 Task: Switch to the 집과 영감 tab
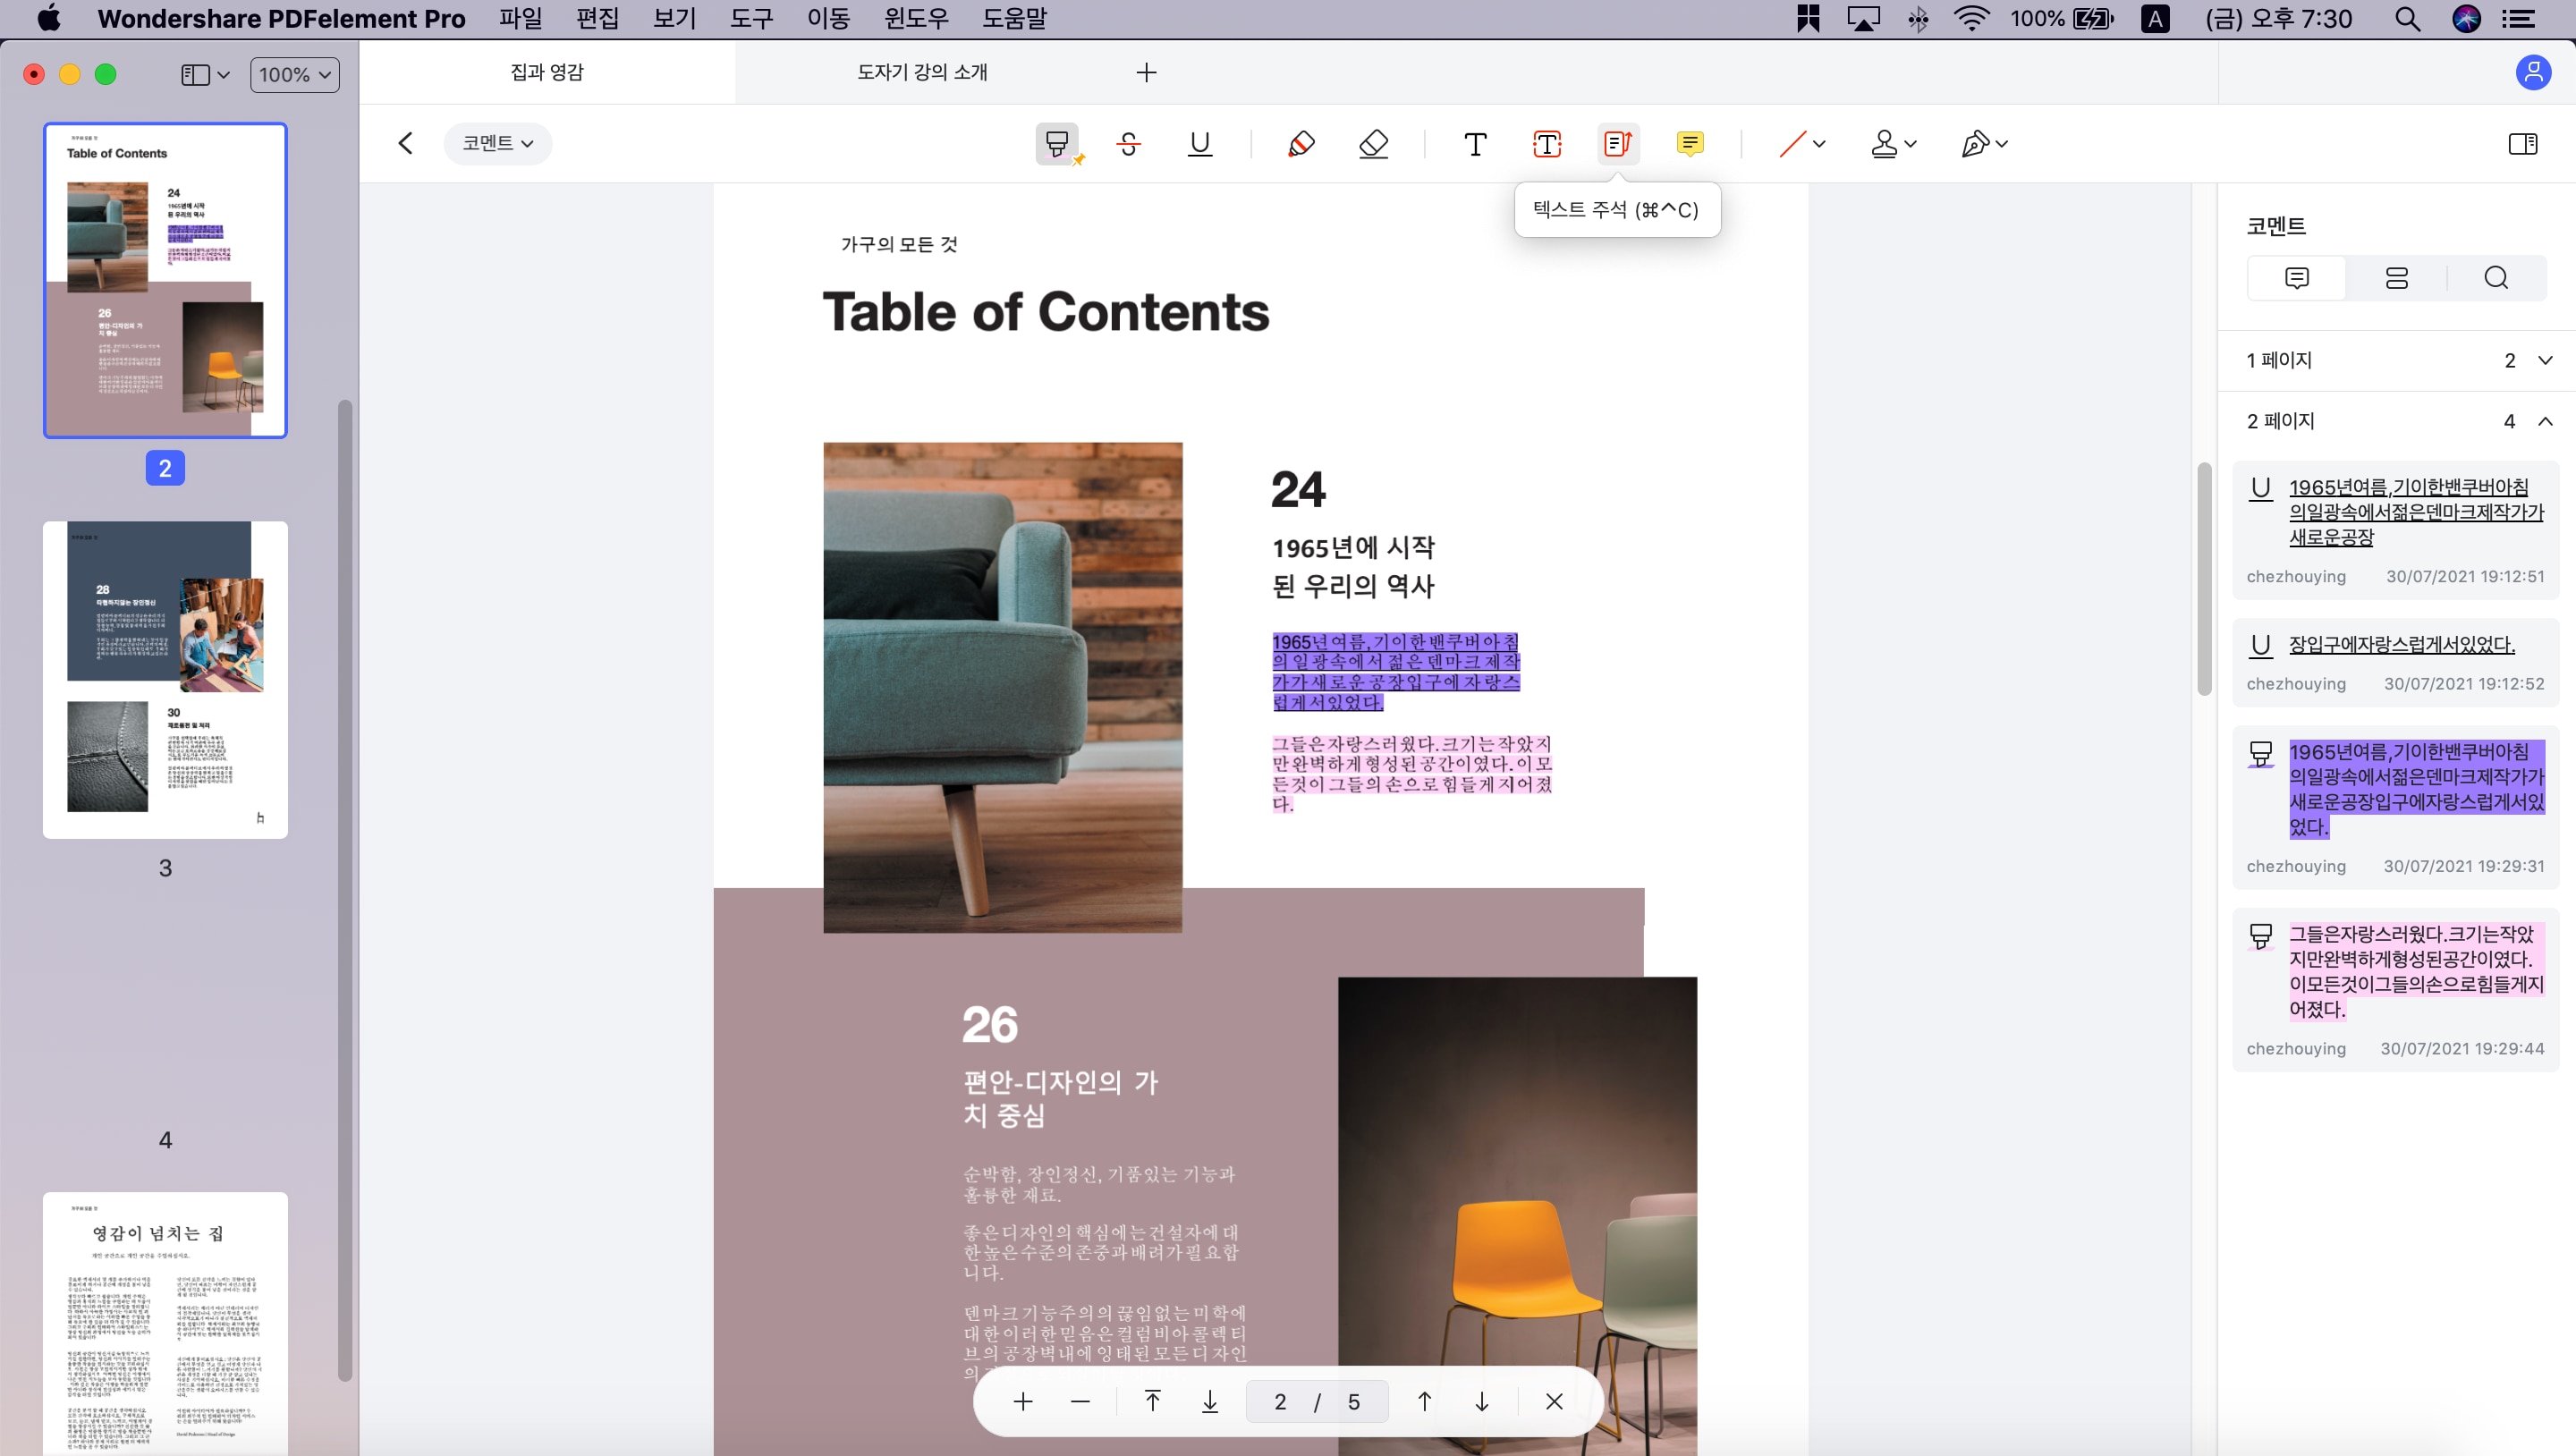[x=547, y=72]
